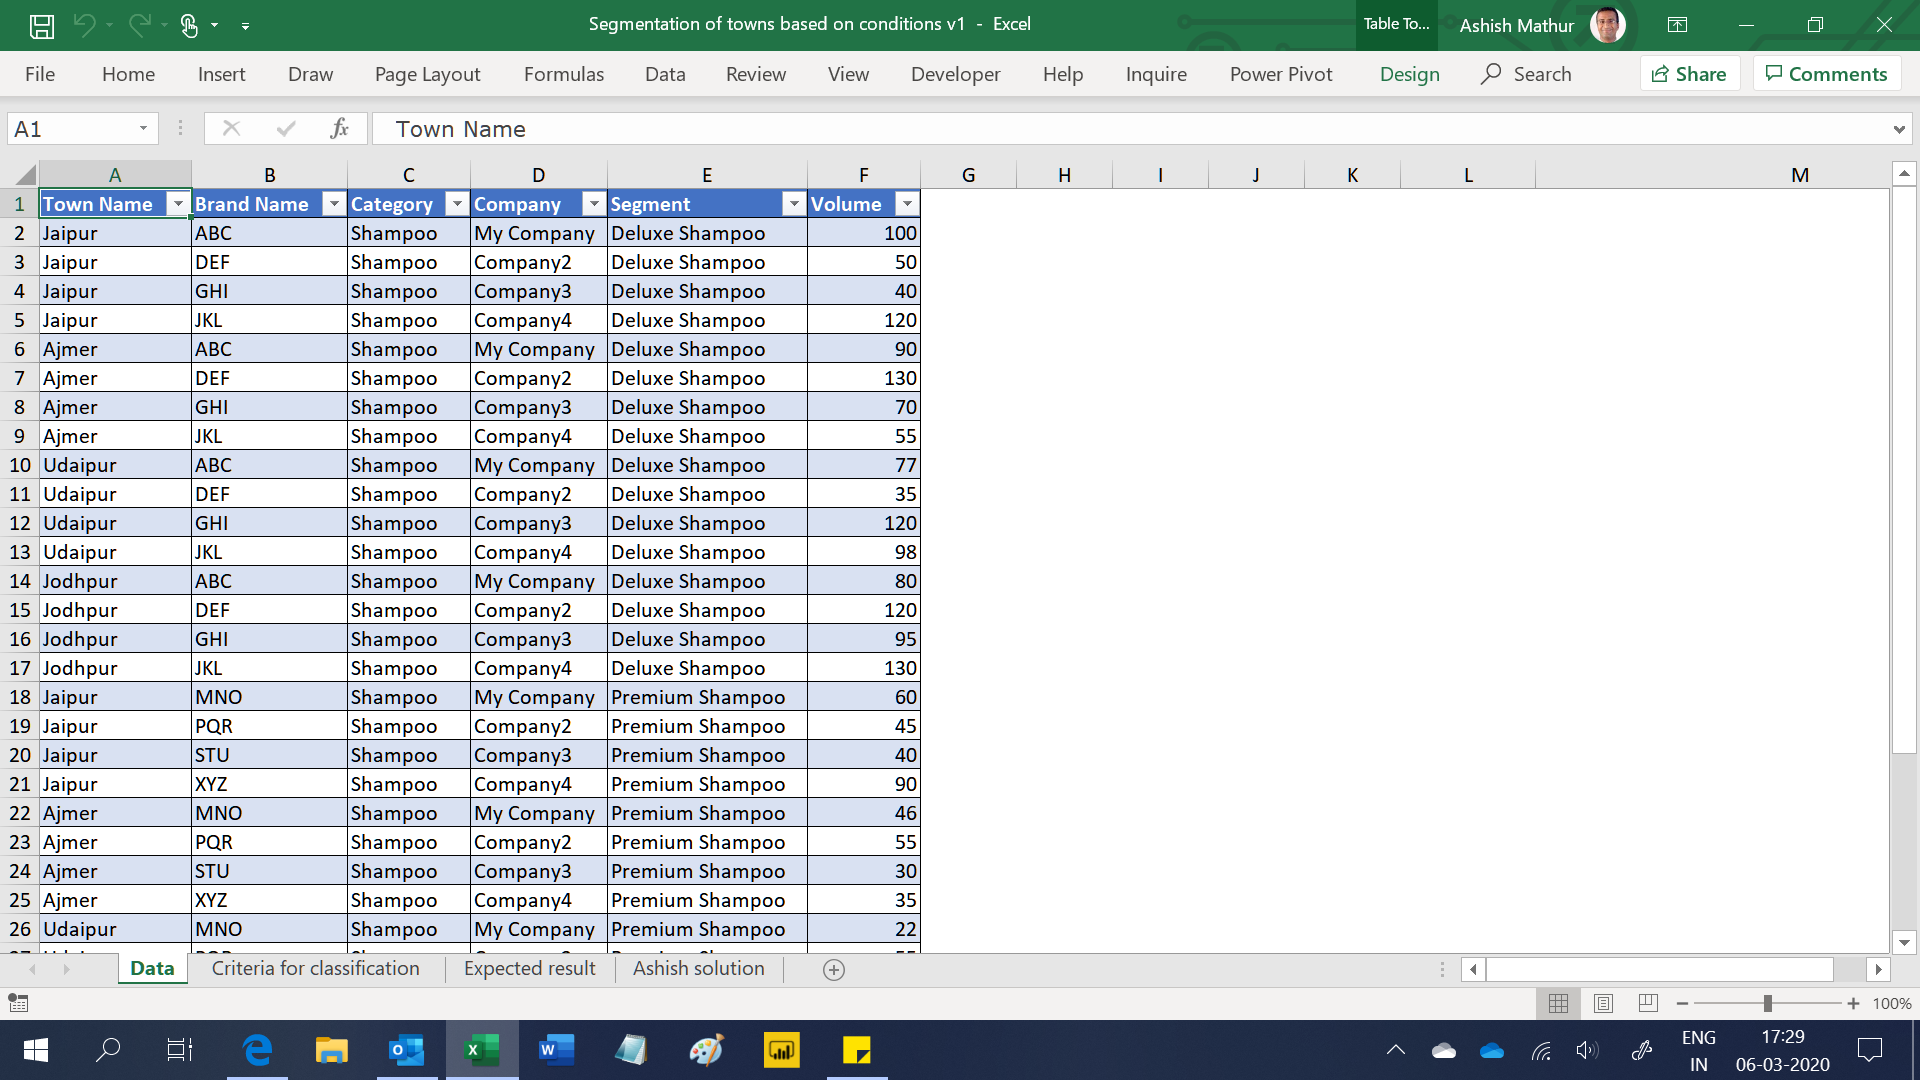Open Brand Name filter dropdown
Viewport: 1920px width, 1080px height.
334,204
